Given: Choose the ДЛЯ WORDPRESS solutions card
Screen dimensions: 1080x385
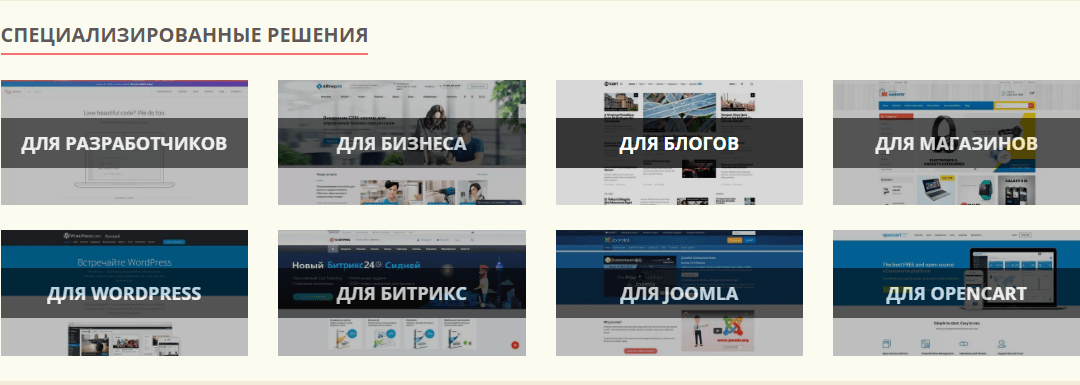Looking at the screenshot, I should point(124,293).
